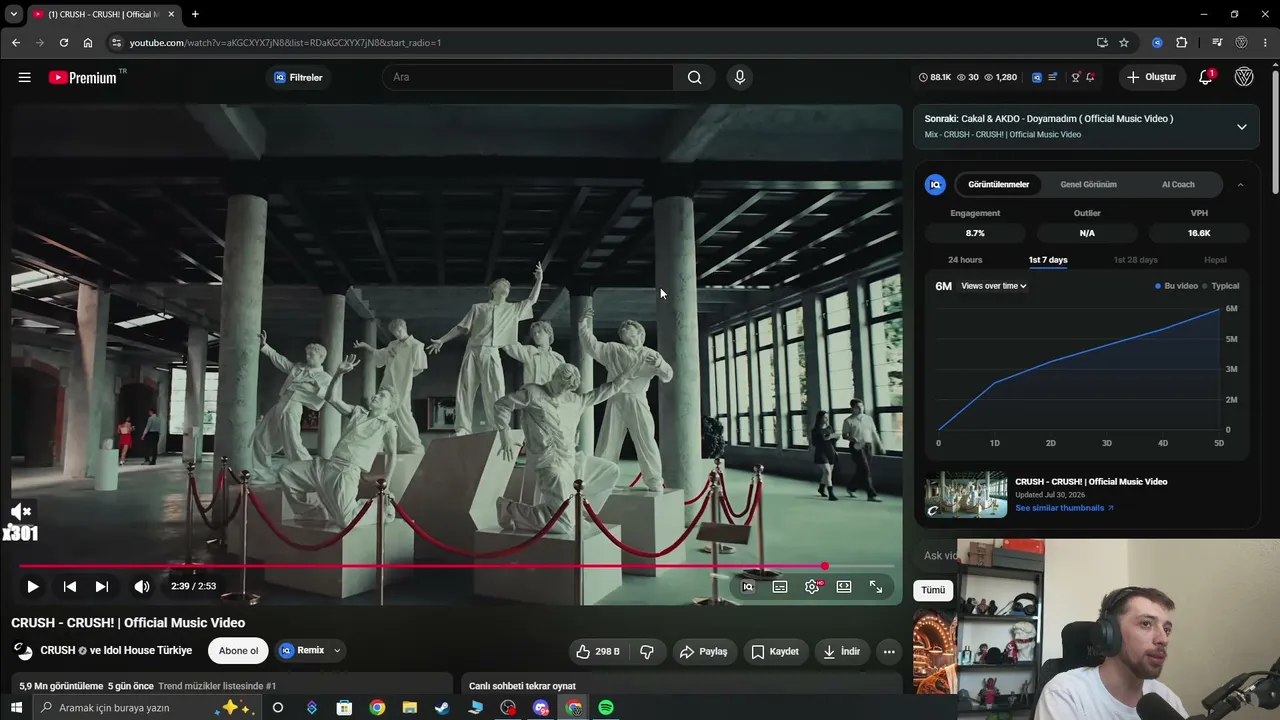Open the Chrome extensions puzzle menu
Screen dimensions: 1280x720
[x=1182, y=43]
